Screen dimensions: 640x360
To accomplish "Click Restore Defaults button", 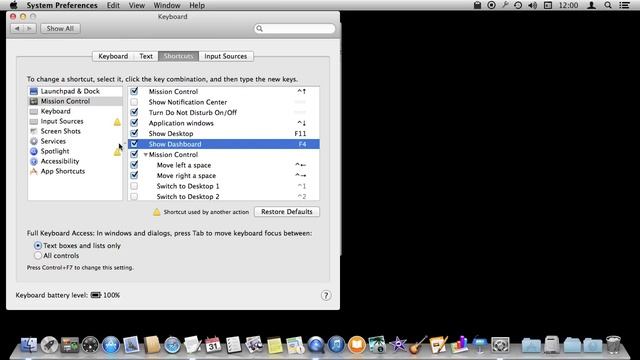I will click(x=287, y=212).
